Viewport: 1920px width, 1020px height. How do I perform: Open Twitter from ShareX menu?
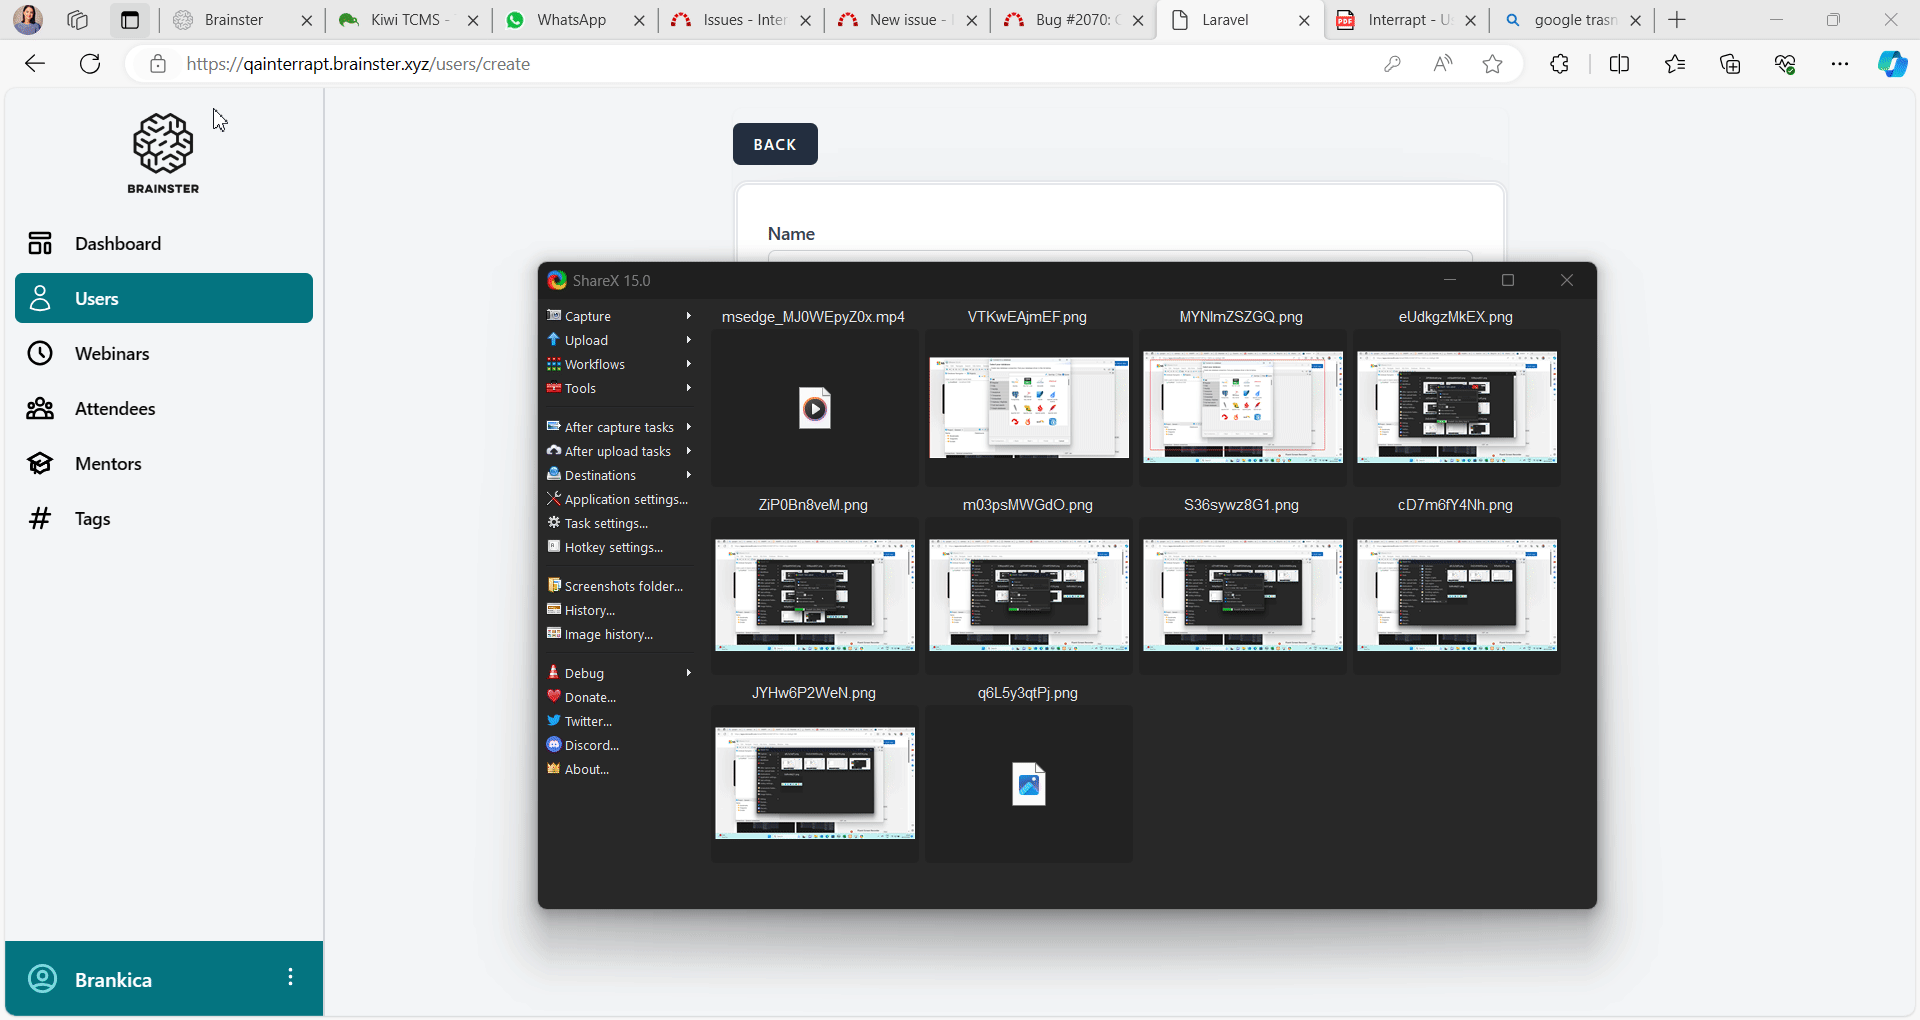[587, 722]
